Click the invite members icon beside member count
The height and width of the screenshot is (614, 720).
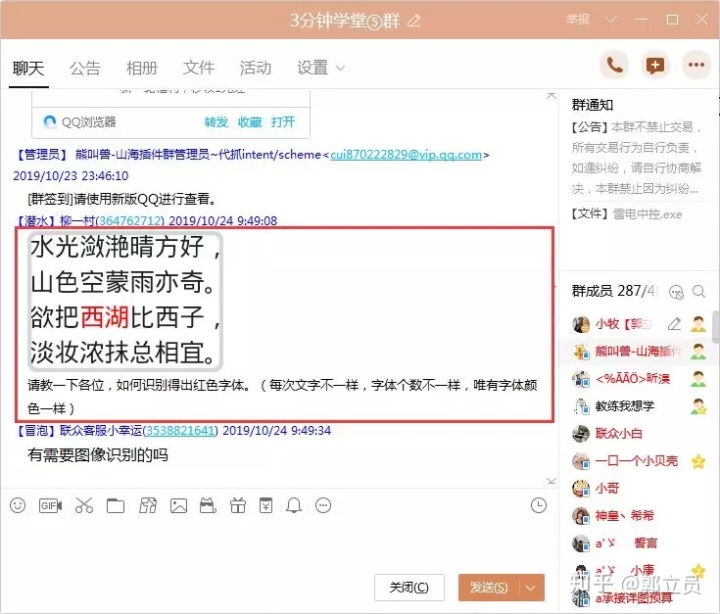[x=676, y=292]
